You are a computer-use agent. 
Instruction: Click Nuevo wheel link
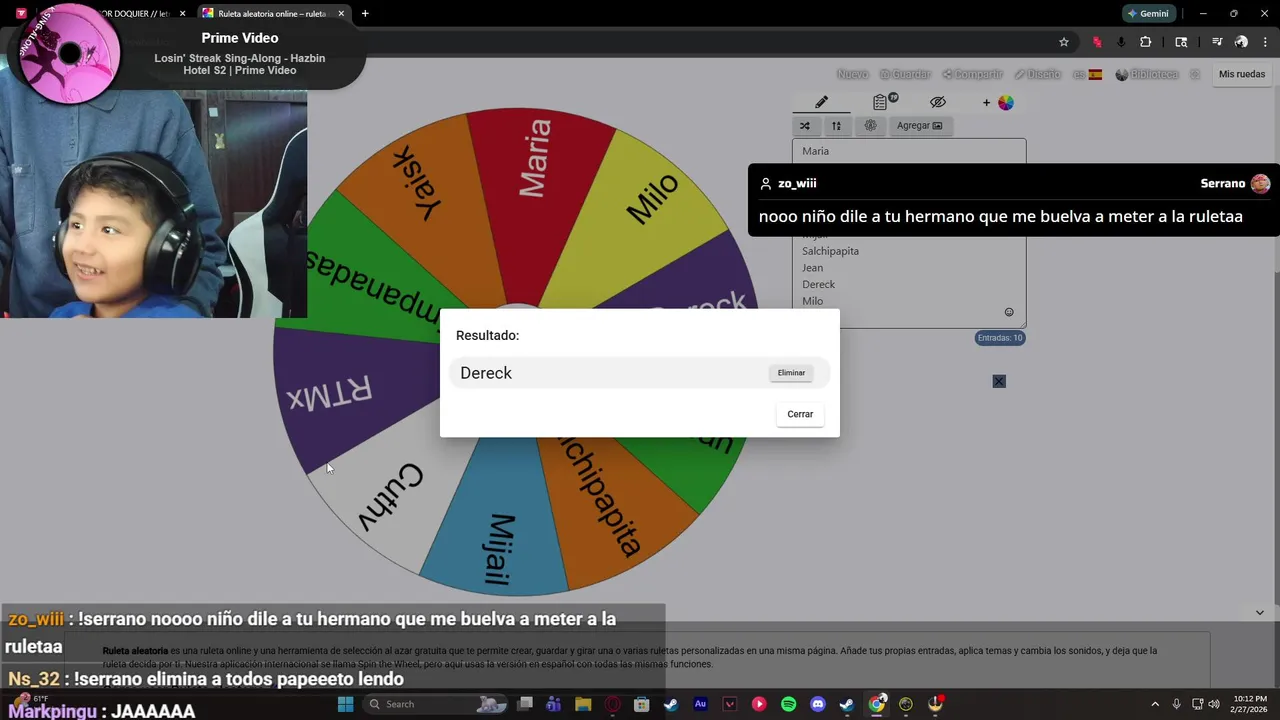tap(852, 75)
